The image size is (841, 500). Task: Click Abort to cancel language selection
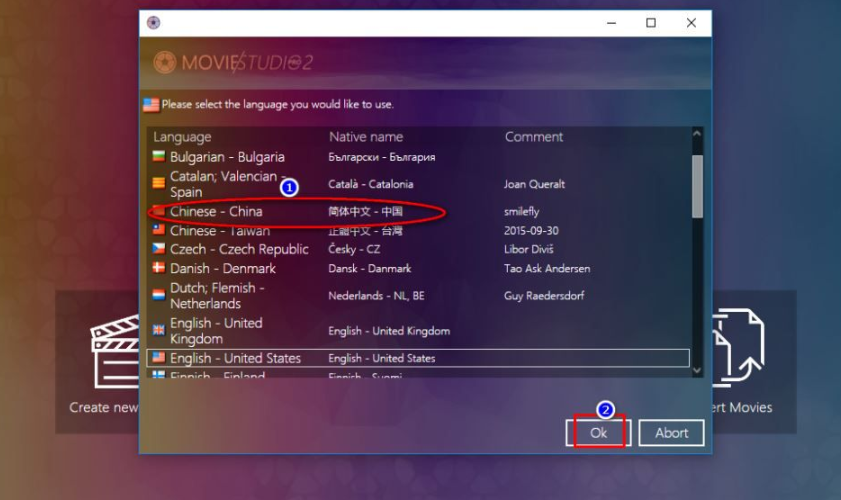point(672,433)
